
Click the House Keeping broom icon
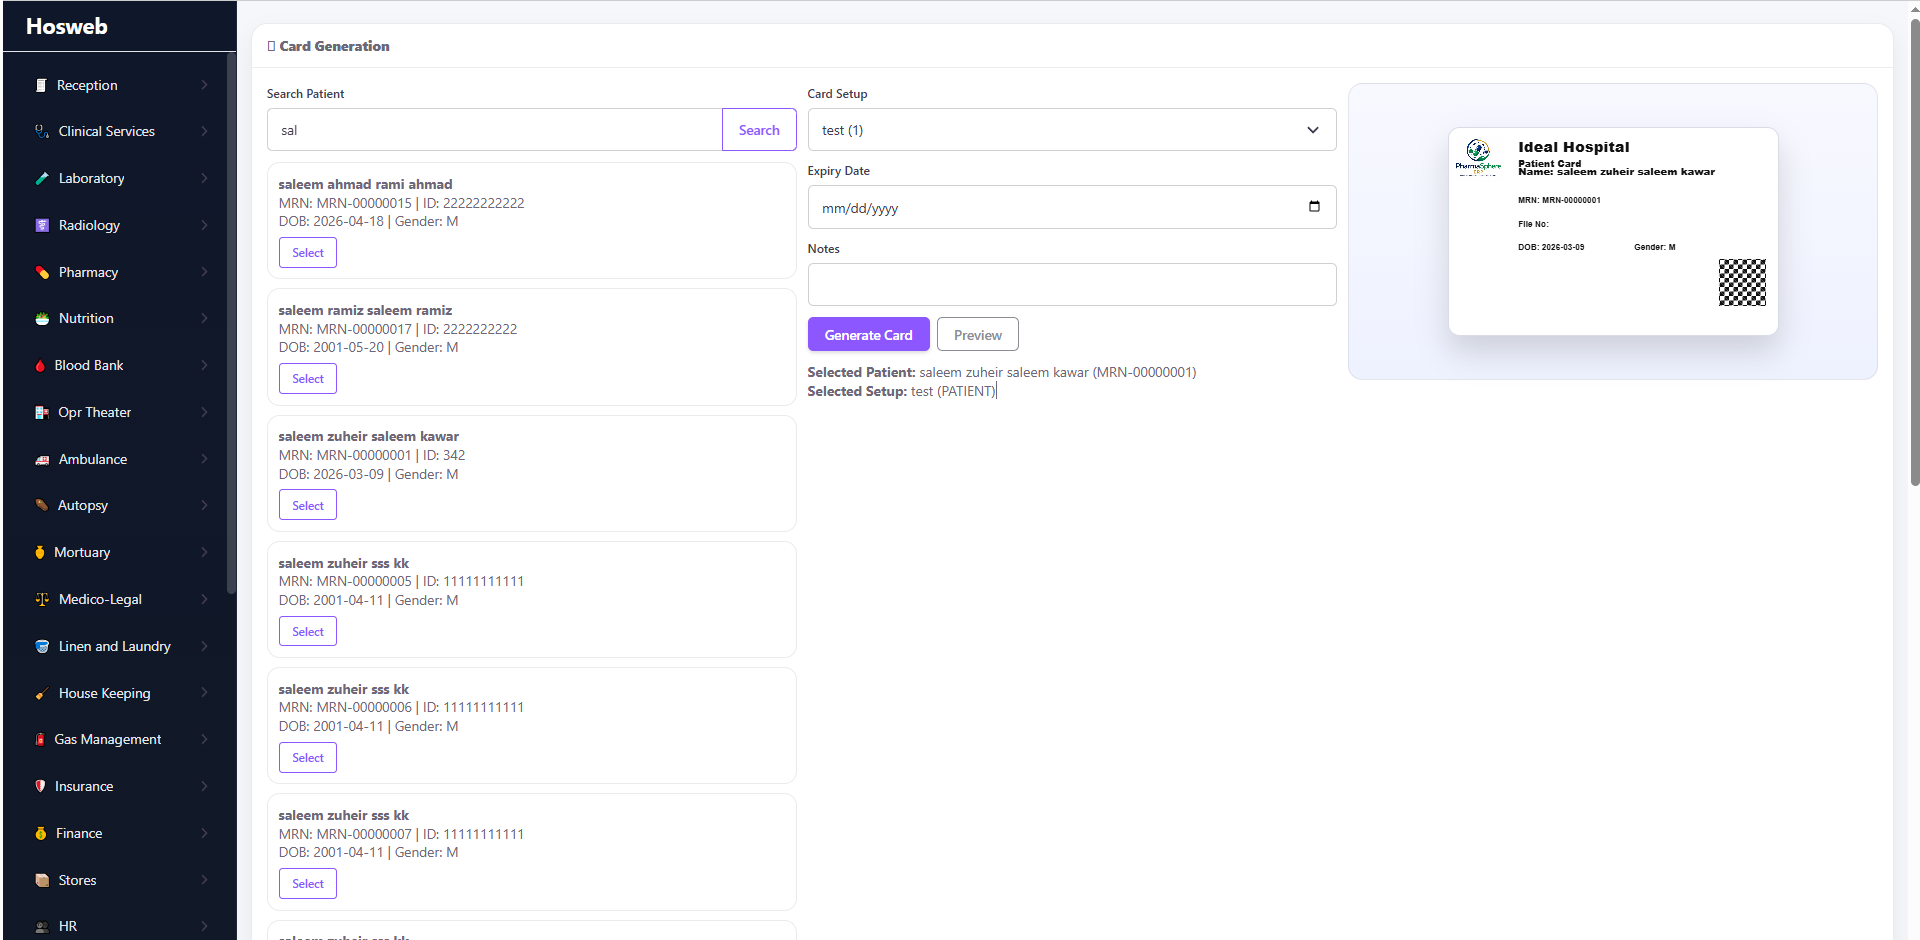coord(42,693)
